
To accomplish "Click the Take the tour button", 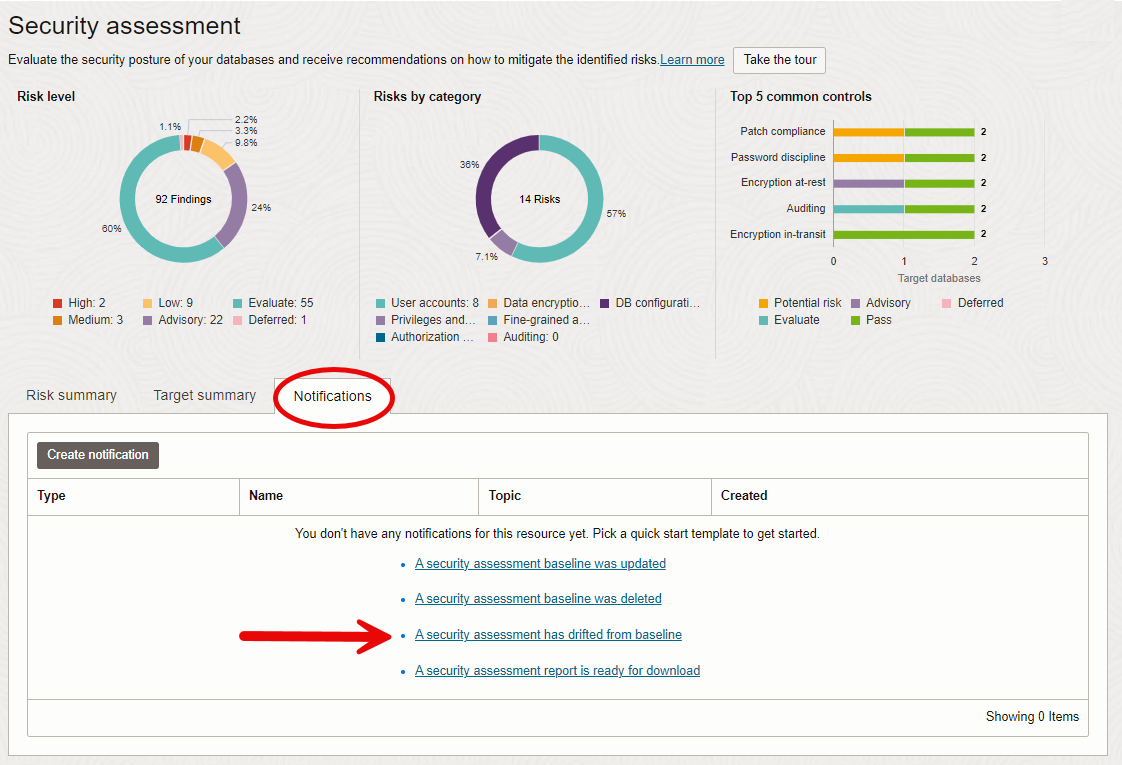I will point(779,60).
